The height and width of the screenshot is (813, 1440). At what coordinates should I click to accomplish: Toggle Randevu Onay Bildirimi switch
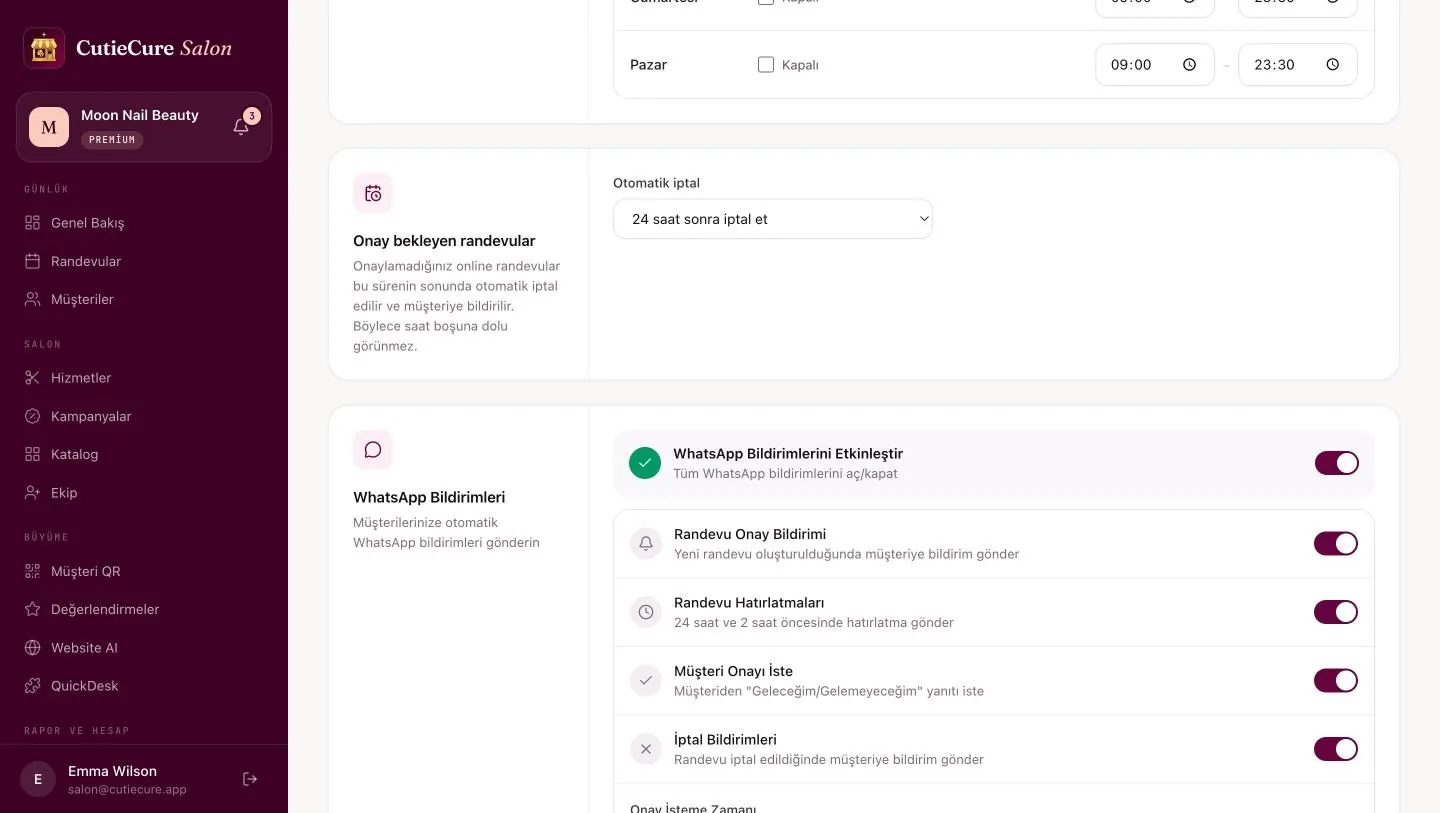pyautogui.click(x=1336, y=543)
